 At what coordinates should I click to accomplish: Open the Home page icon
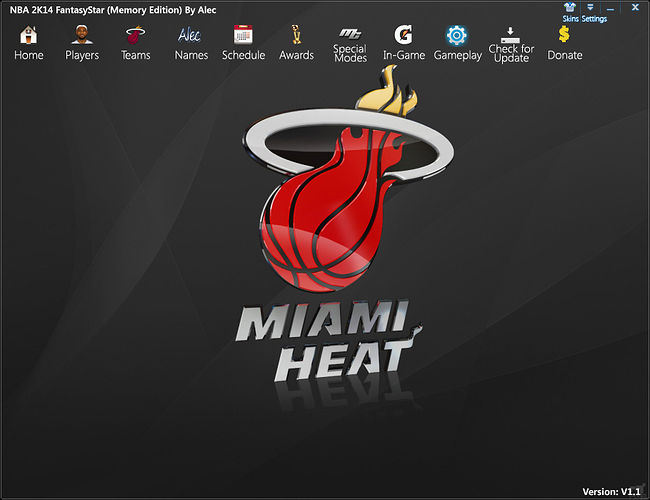(28, 36)
